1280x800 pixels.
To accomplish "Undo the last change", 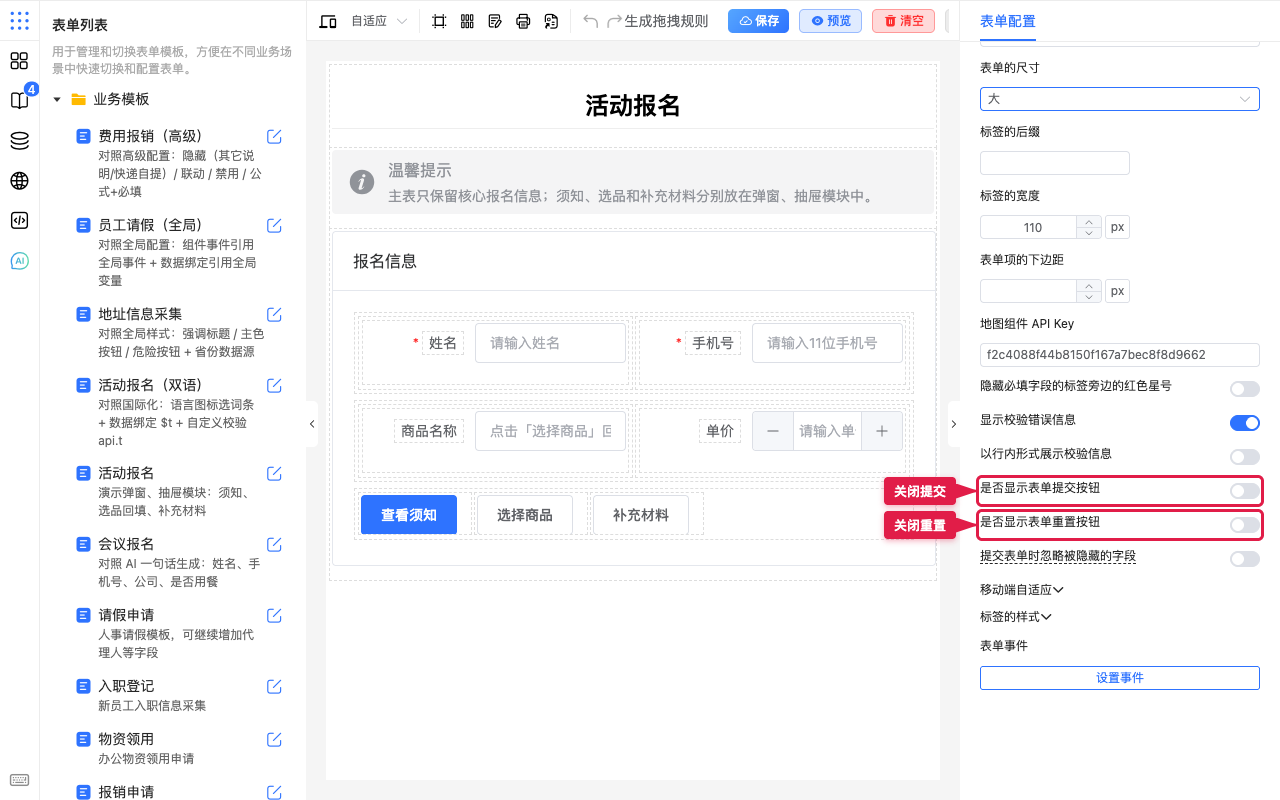I will 591,21.
